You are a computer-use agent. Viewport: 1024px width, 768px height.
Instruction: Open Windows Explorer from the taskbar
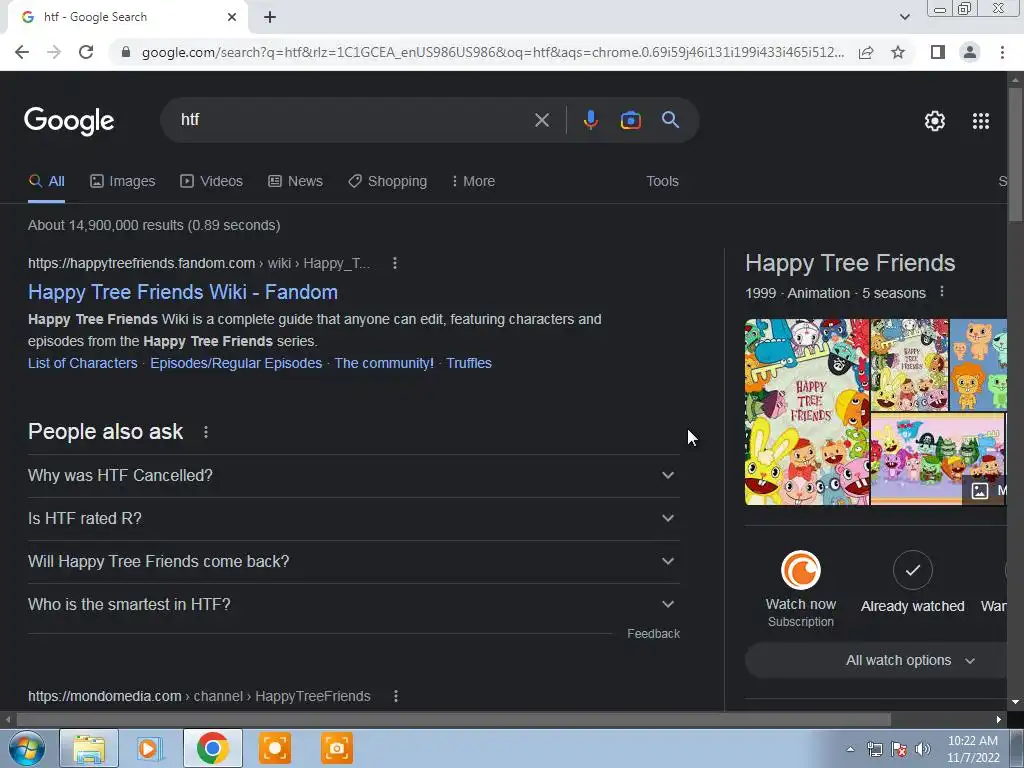pyautogui.click(x=89, y=748)
